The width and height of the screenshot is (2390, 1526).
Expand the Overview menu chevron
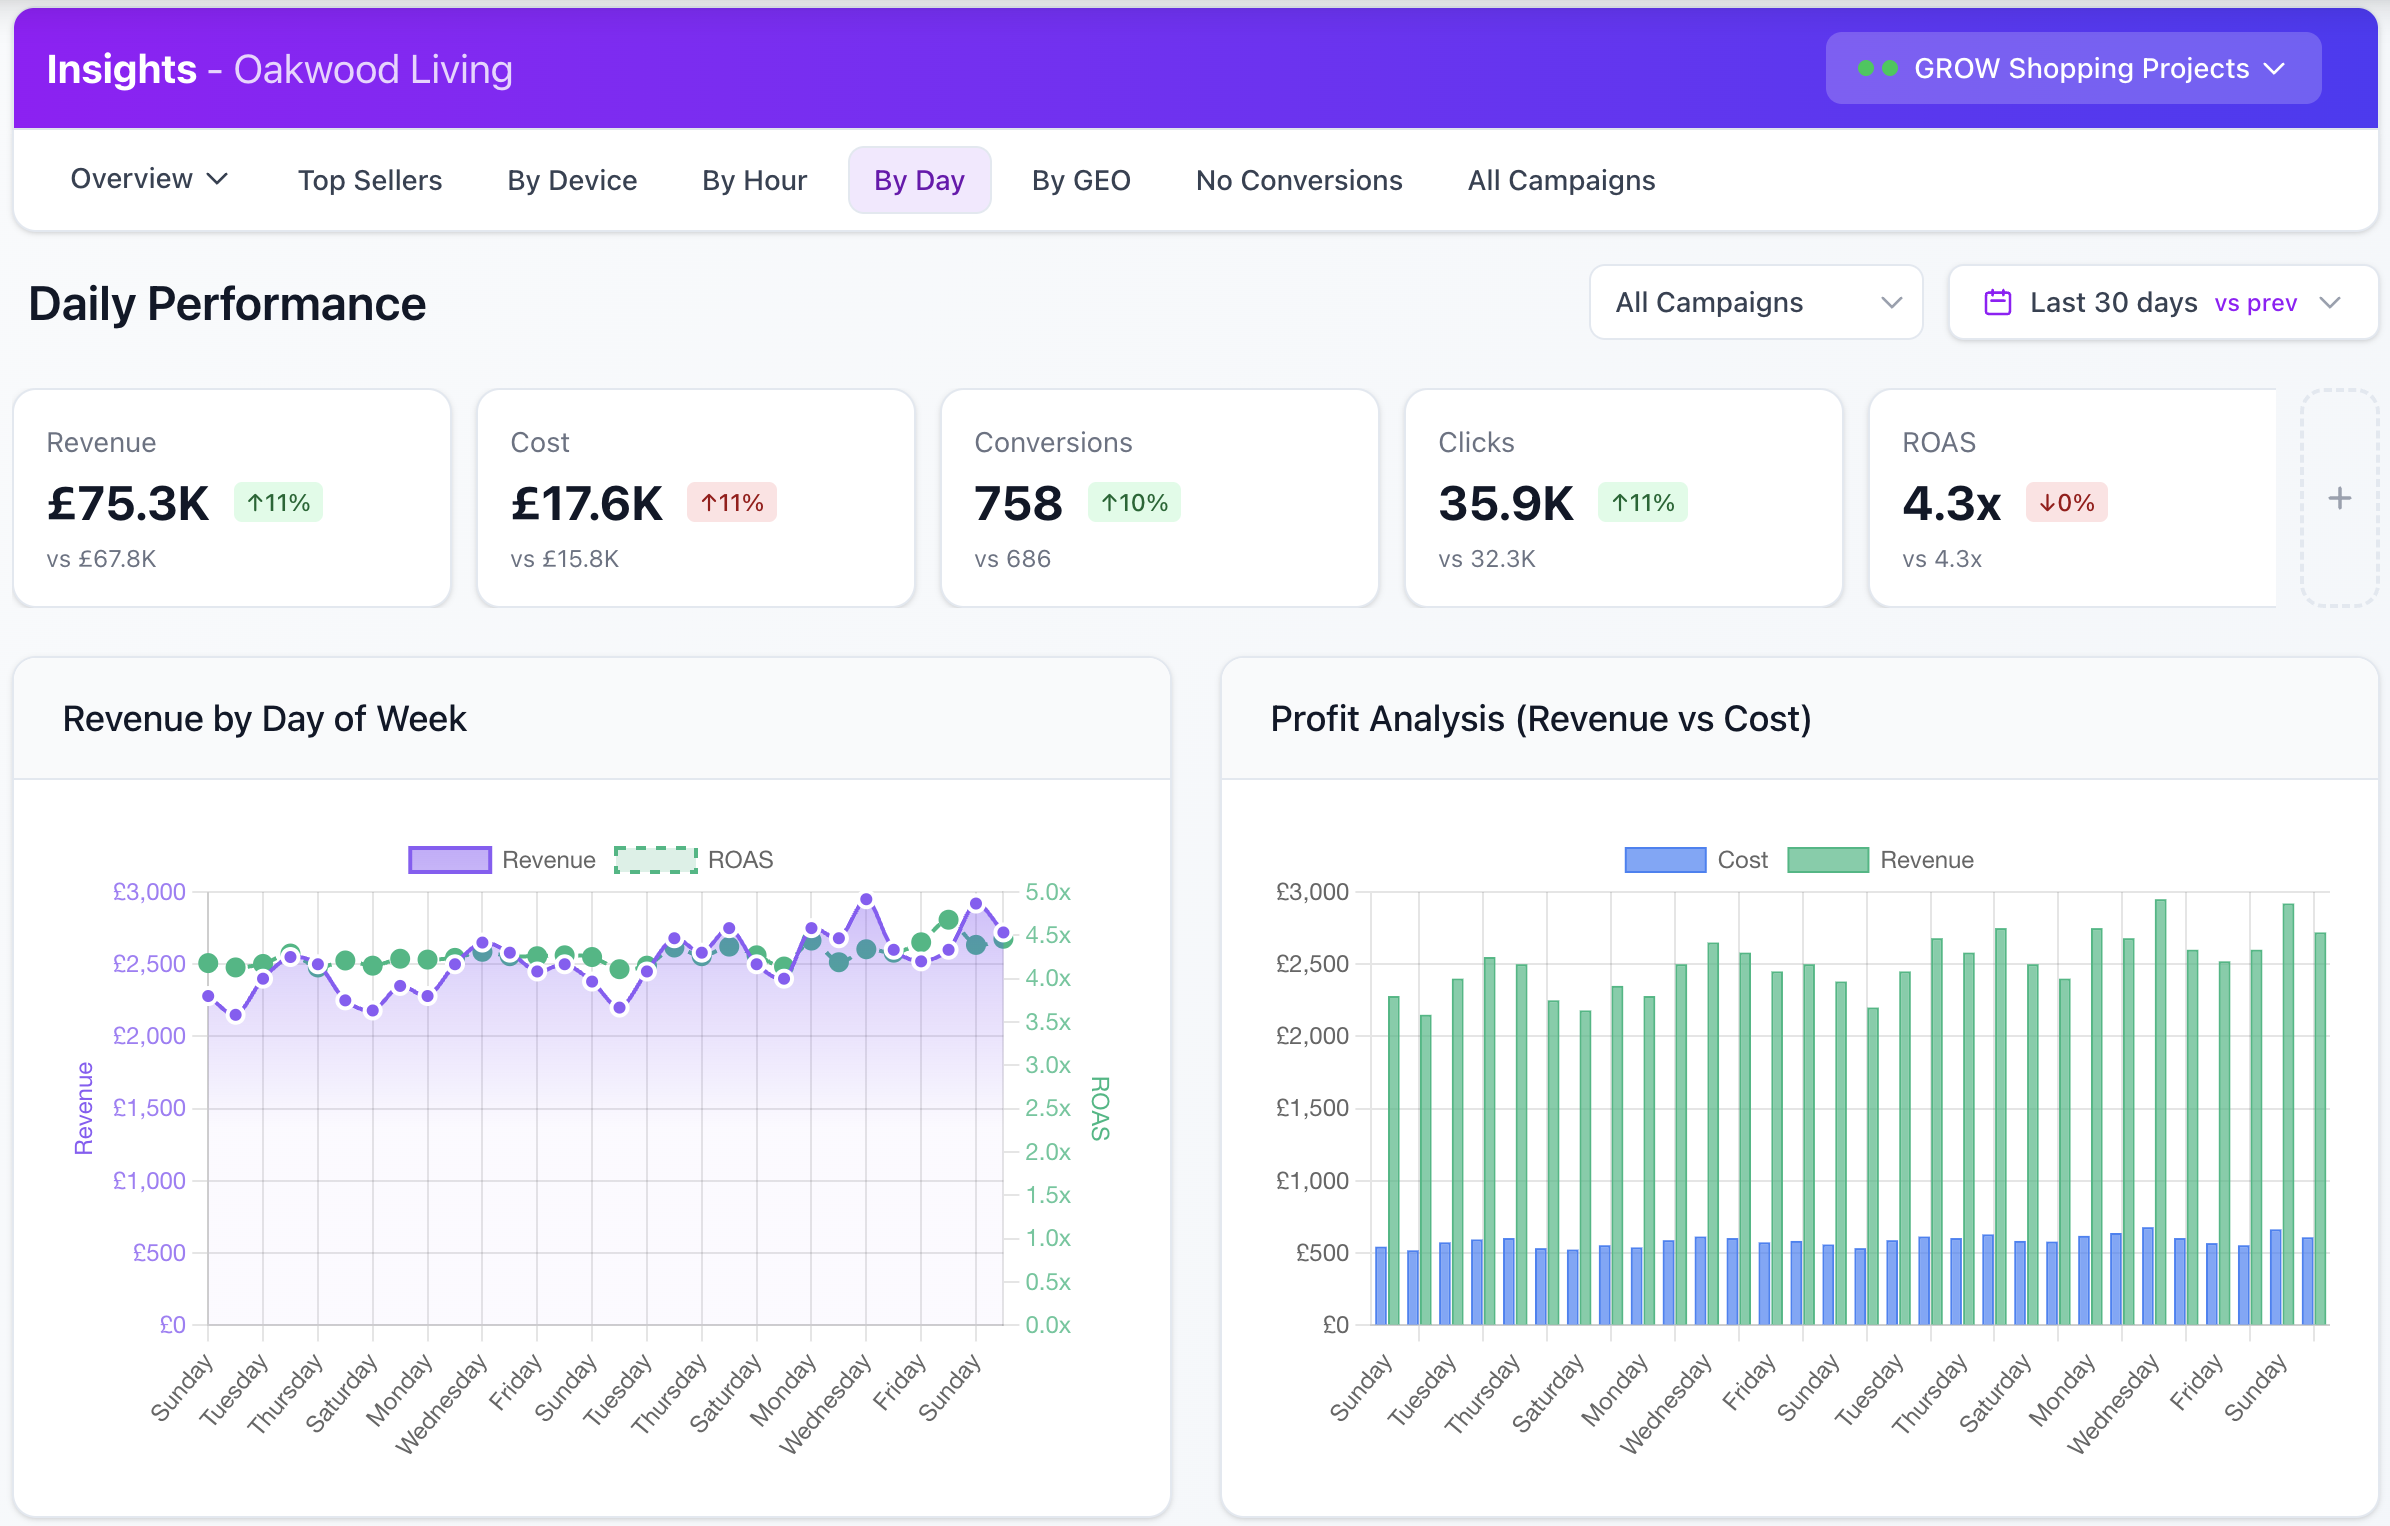point(217,179)
